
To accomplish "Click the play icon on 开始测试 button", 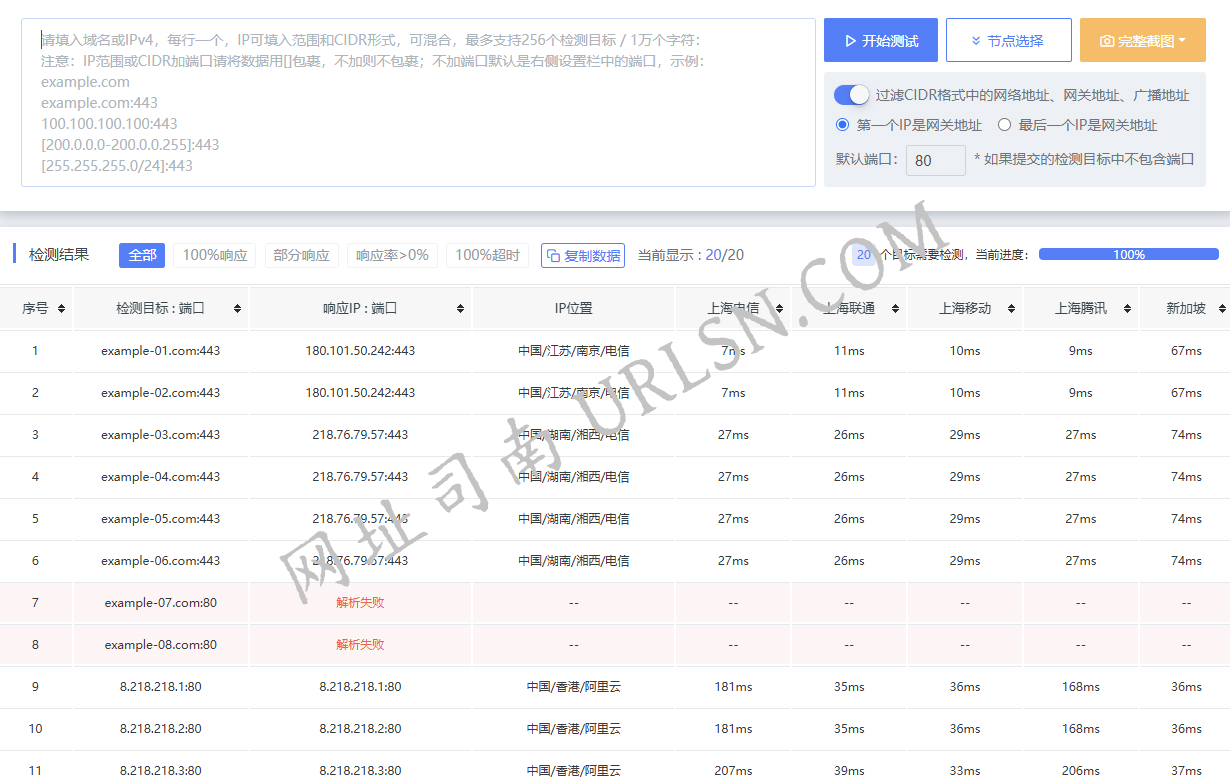I will click(x=850, y=40).
